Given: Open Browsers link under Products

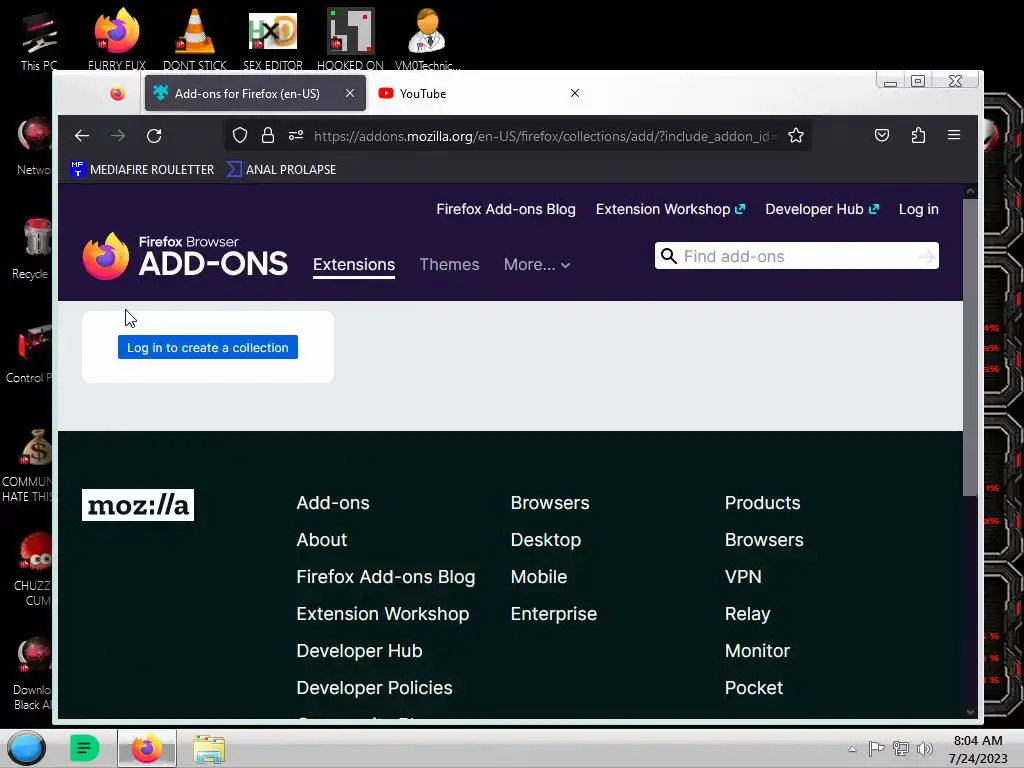Looking at the screenshot, I should tap(764, 540).
